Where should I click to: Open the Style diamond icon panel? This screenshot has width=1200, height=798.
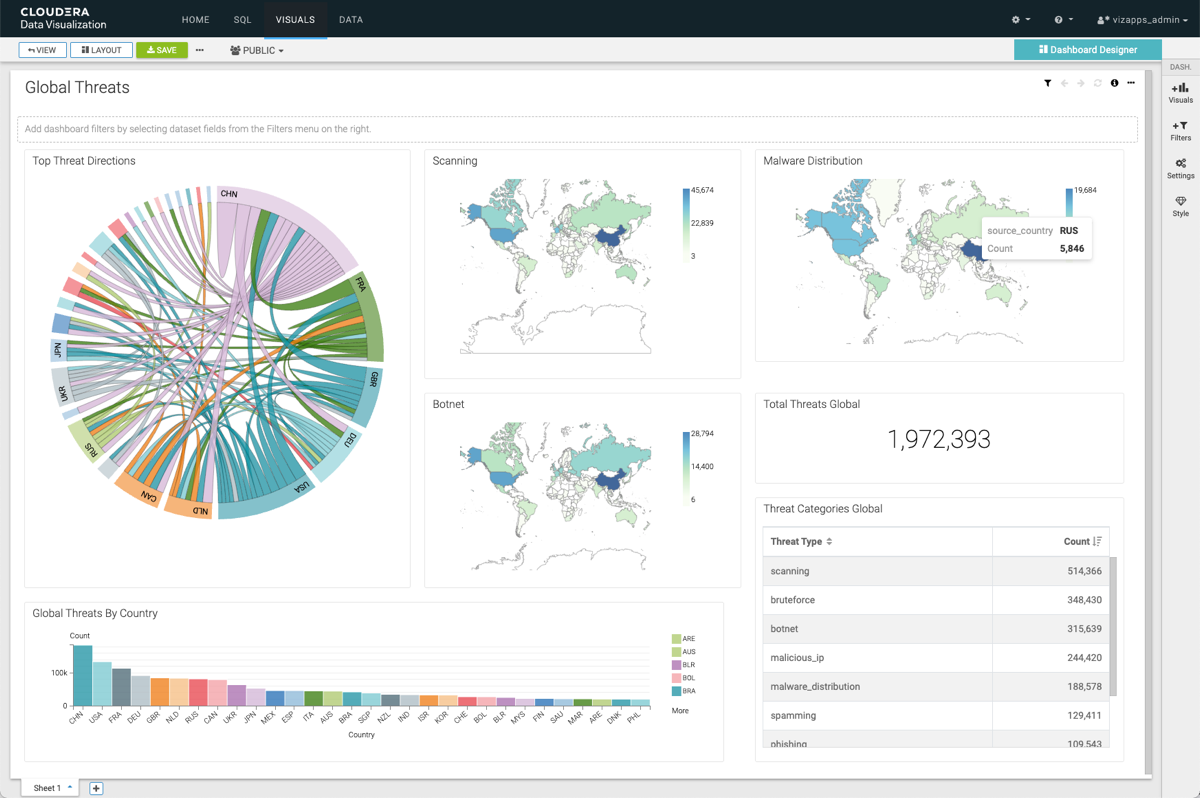(x=1180, y=206)
